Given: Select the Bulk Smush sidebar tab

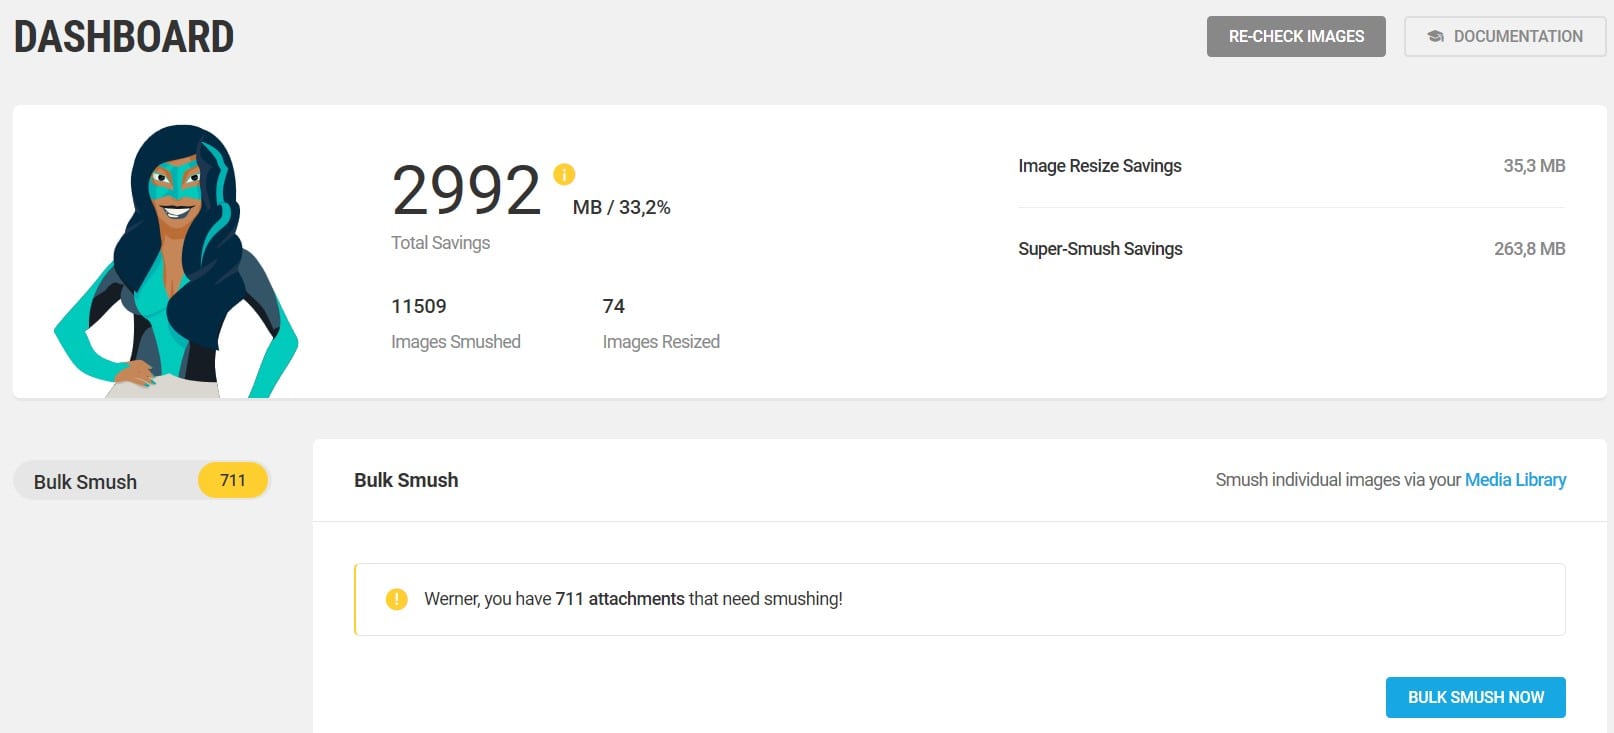Looking at the screenshot, I should click(x=86, y=482).
